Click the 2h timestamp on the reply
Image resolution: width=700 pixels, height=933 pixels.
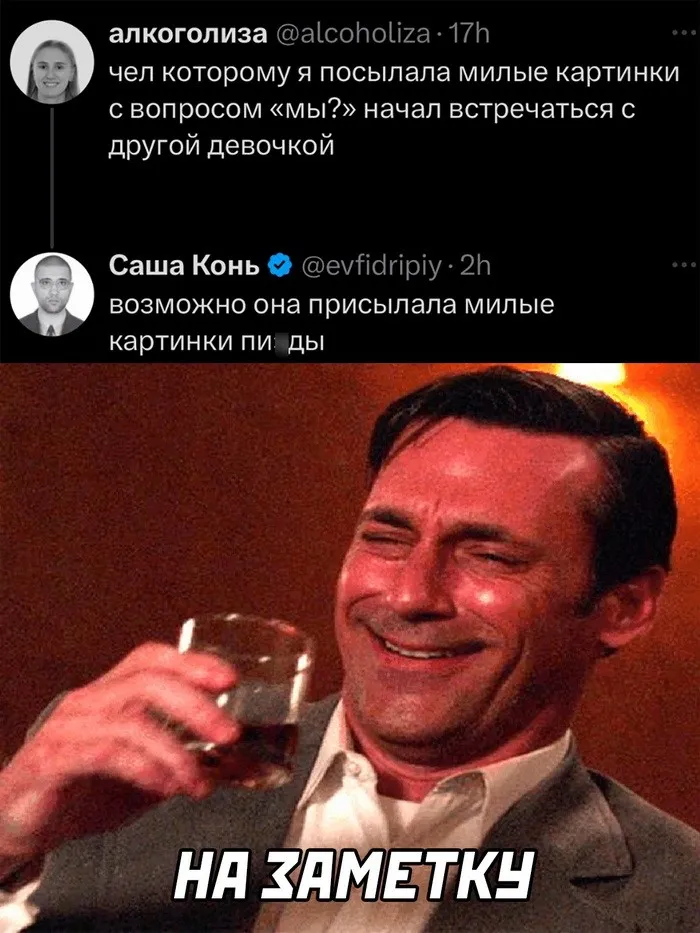click(475, 266)
